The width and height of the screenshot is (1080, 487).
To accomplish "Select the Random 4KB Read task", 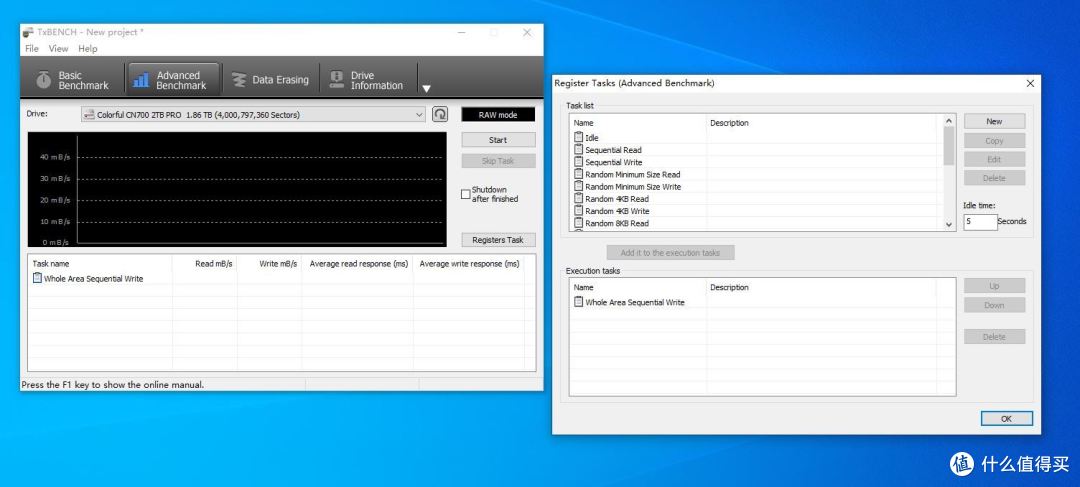I will tap(612, 199).
